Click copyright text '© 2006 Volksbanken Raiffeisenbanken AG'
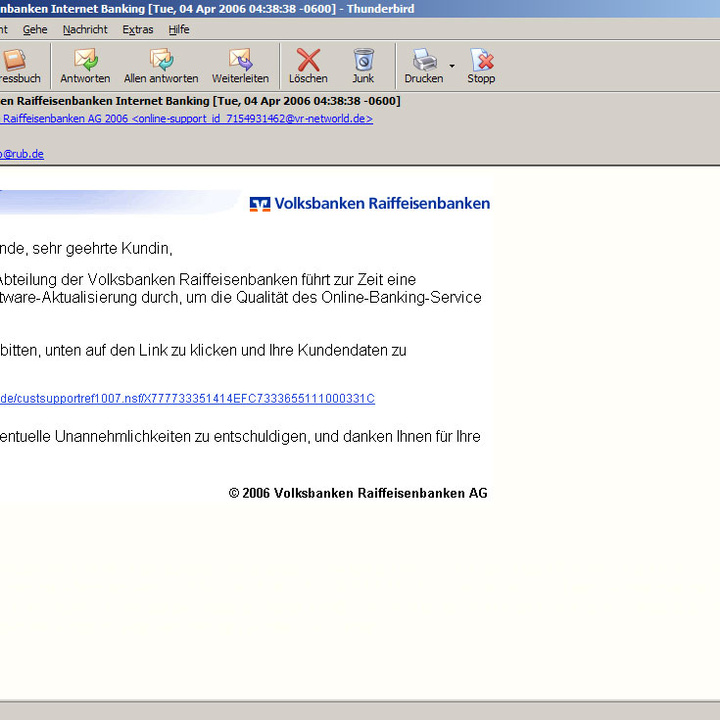 pyautogui.click(x=358, y=493)
